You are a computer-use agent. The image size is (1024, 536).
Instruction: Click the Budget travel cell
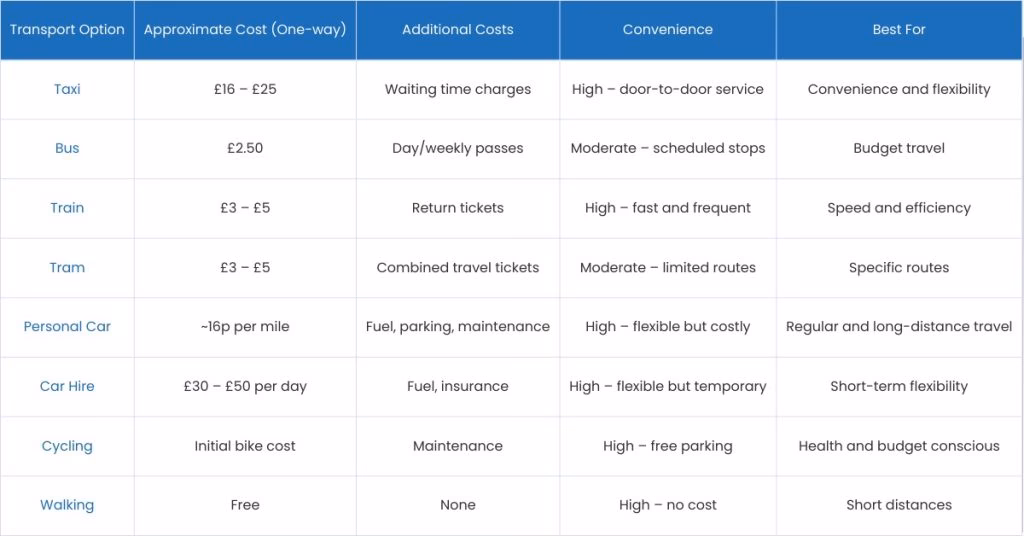(899, 148)
